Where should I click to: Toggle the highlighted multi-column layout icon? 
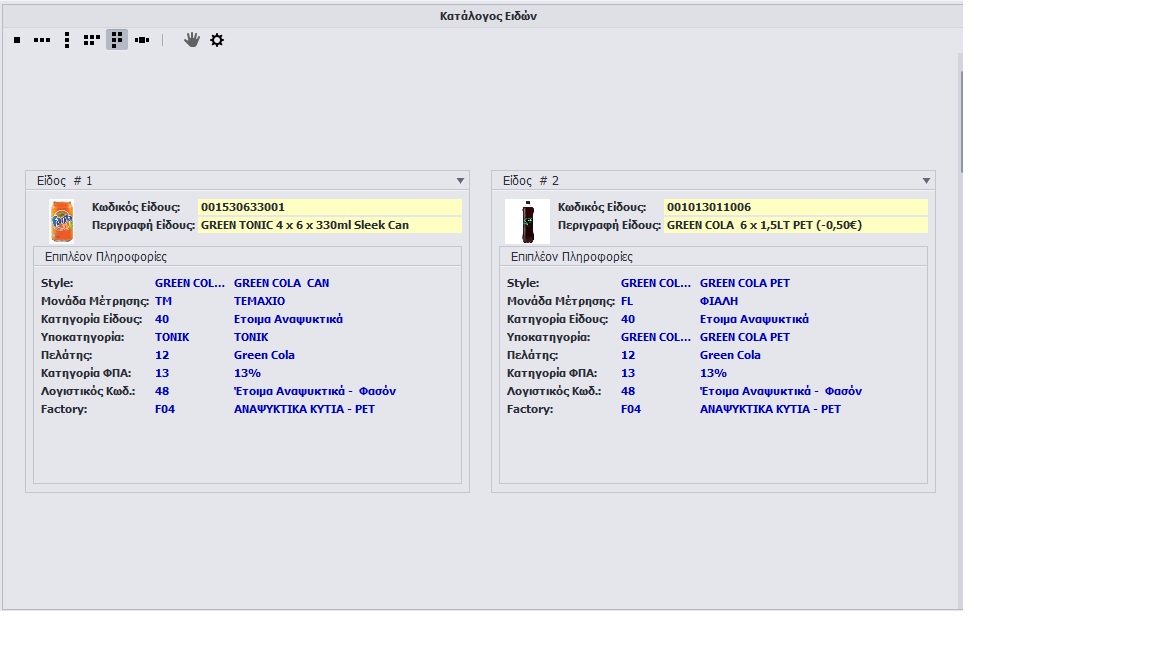[x=117, y=40]
